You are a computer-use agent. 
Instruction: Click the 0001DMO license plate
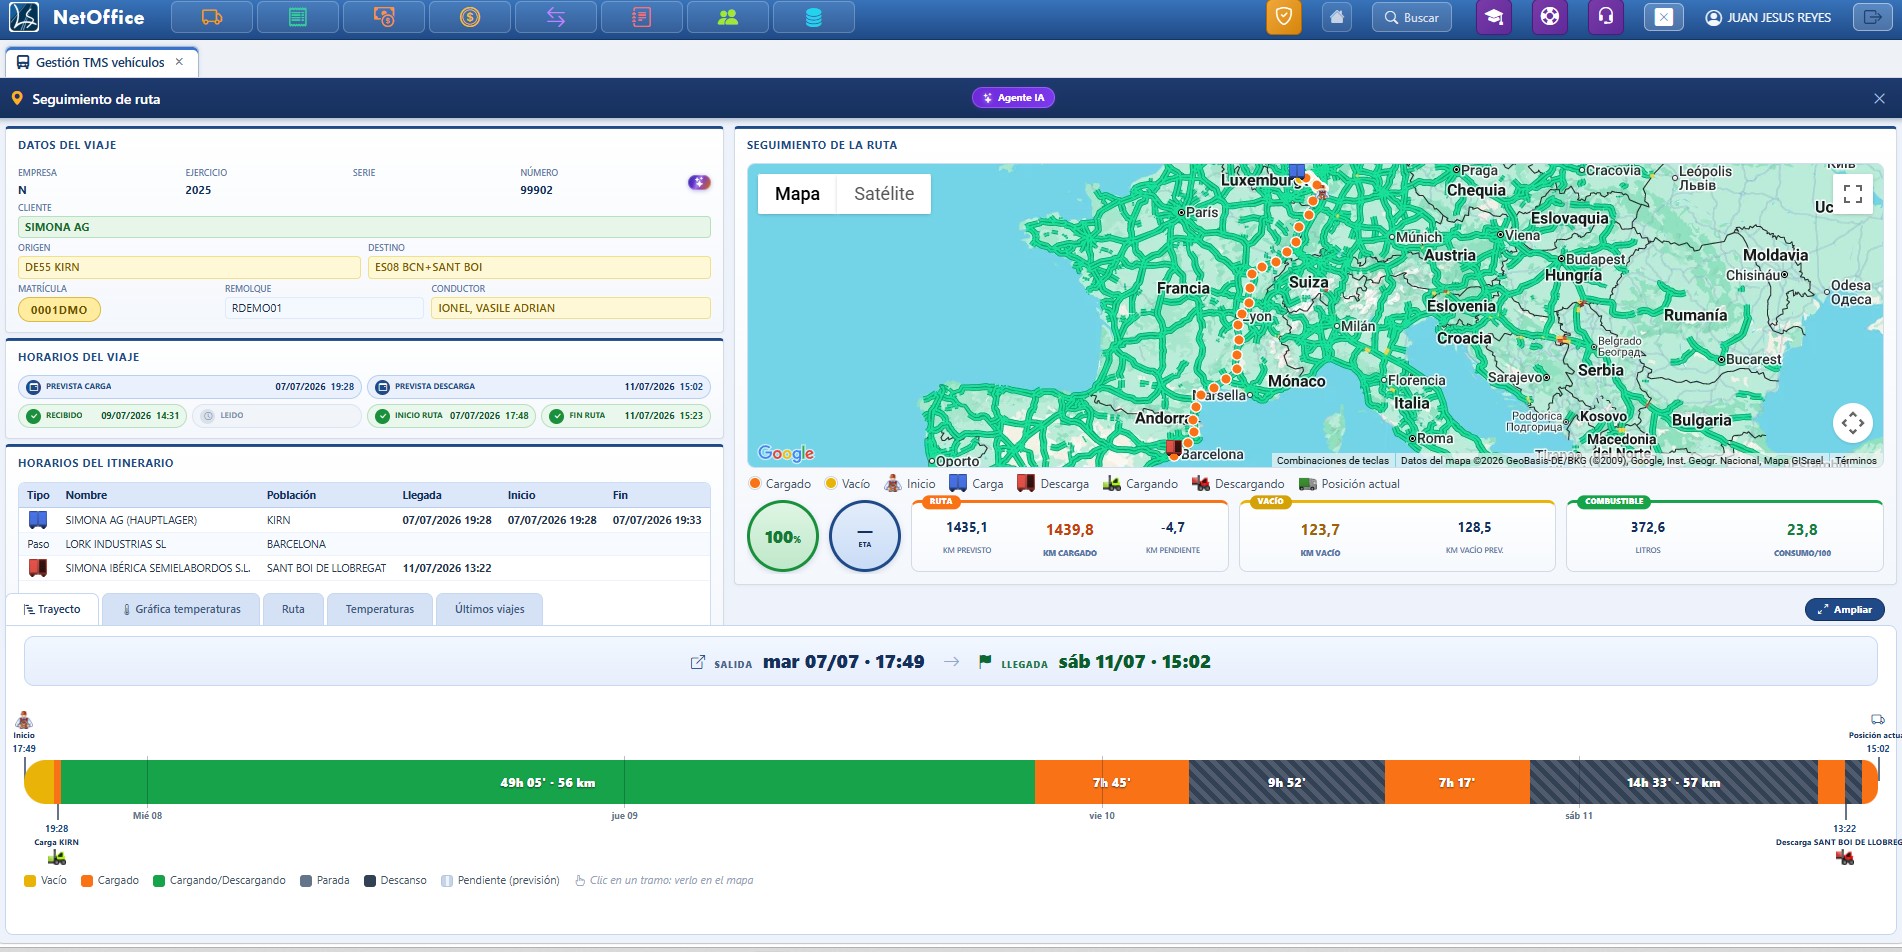click(x=59, y=310)
